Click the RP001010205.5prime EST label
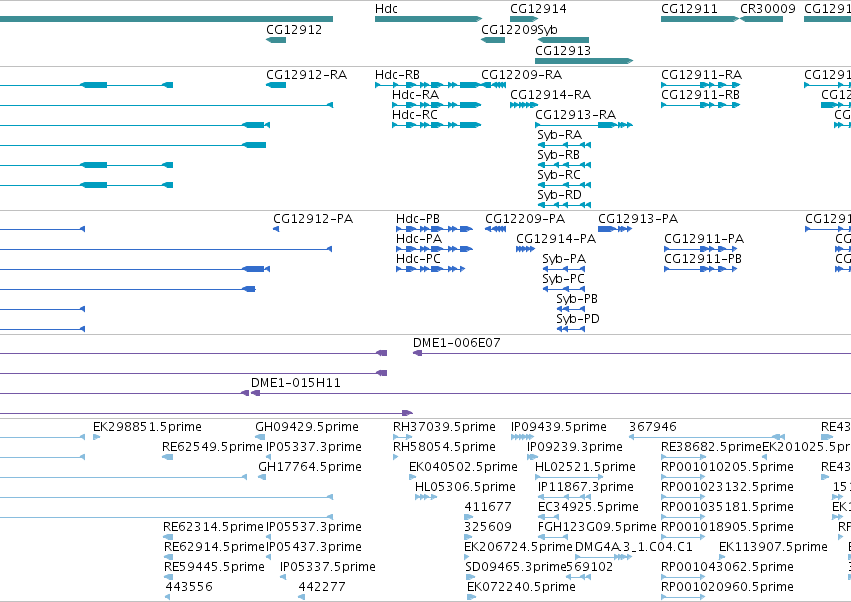This screenshot has height=602, width=851. tap(727, 467)
